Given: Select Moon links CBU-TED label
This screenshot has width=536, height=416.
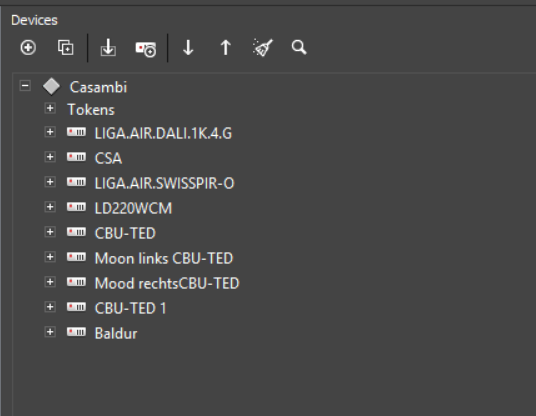Looking at the screenshot, I should pos(164,258).
